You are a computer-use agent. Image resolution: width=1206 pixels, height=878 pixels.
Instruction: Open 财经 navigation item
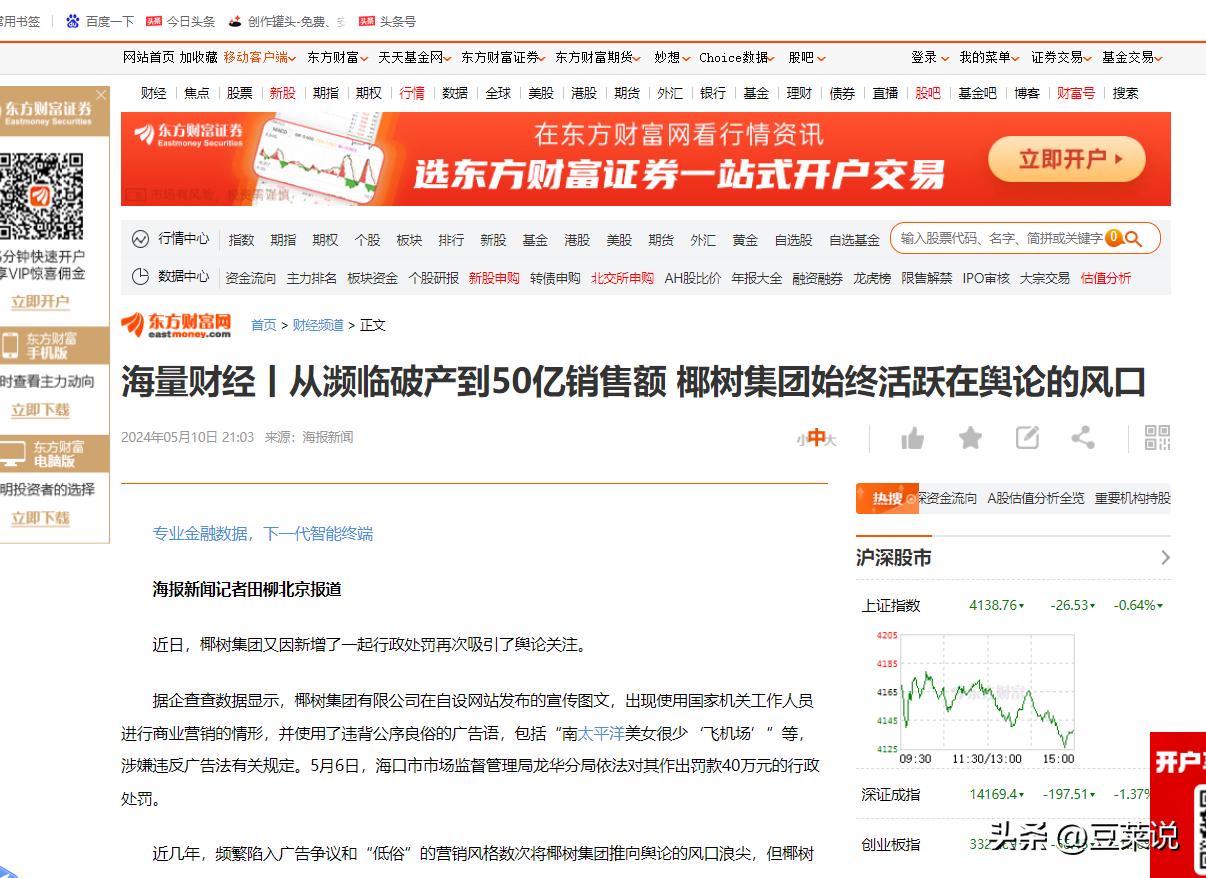click(x=154, y=93)
